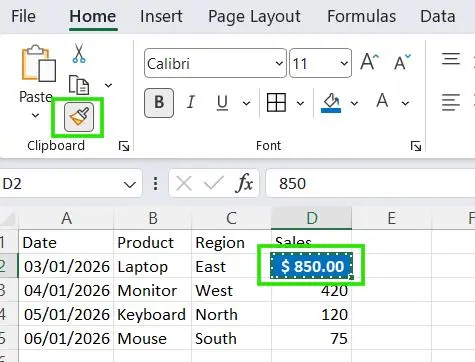Switch to the Insert tab
475x362 pixels.
(x=161, y=16)
